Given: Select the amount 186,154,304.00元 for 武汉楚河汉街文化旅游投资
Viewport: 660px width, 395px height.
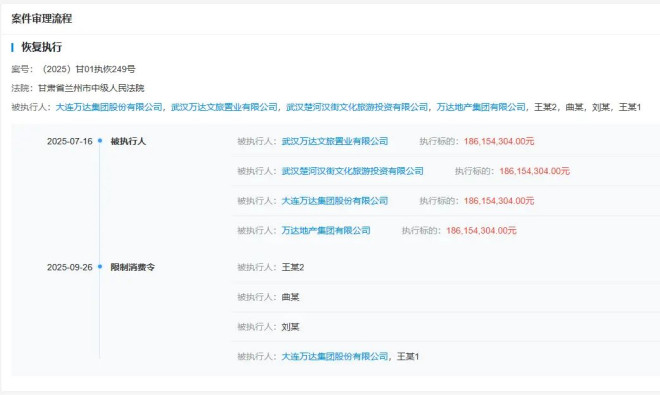Looking at the screenshot, I should click(x=535, y=171).
